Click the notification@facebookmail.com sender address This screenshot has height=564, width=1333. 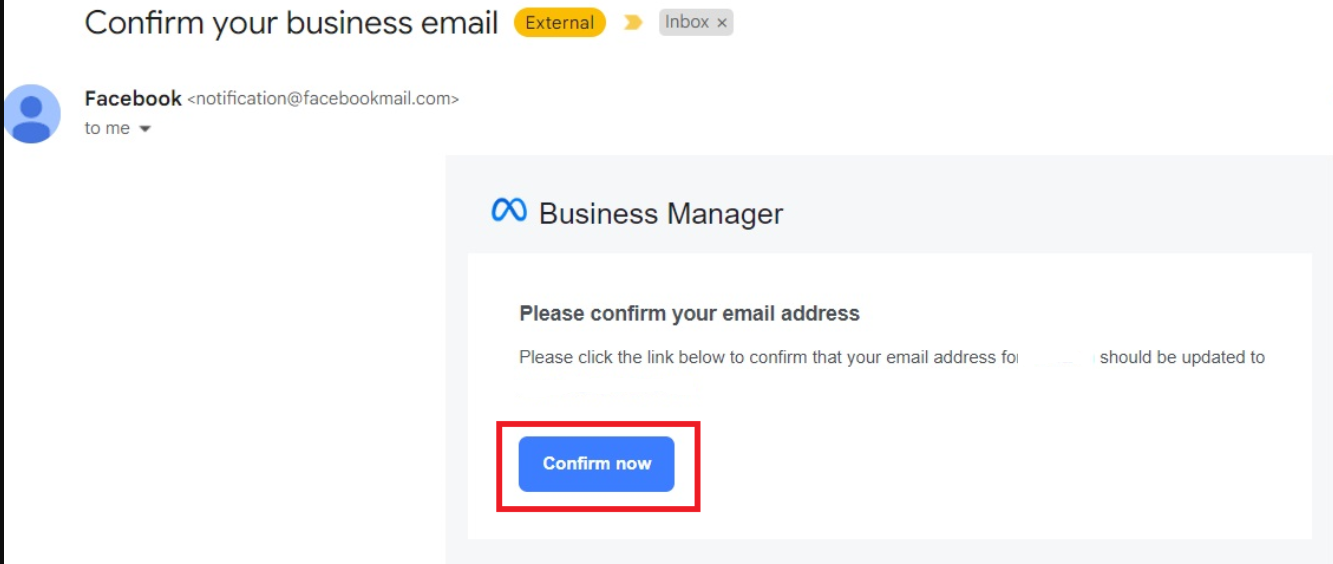tap(323, 99)
